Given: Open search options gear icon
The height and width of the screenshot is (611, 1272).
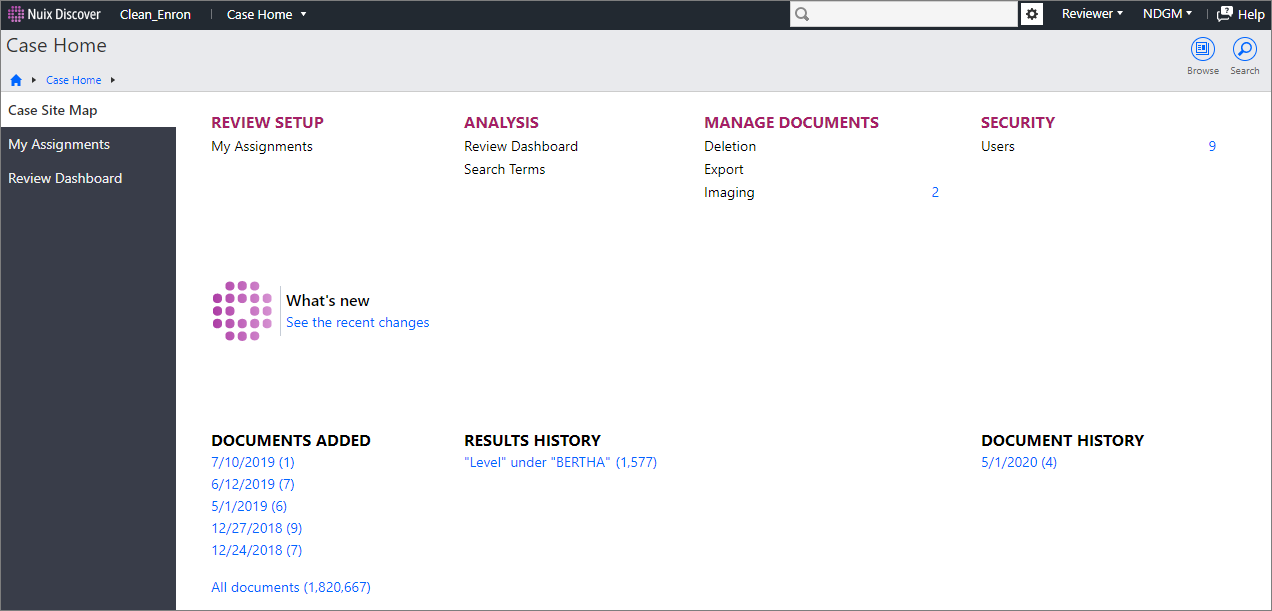Looking at the screenshot, I should tap(1032, 14).
